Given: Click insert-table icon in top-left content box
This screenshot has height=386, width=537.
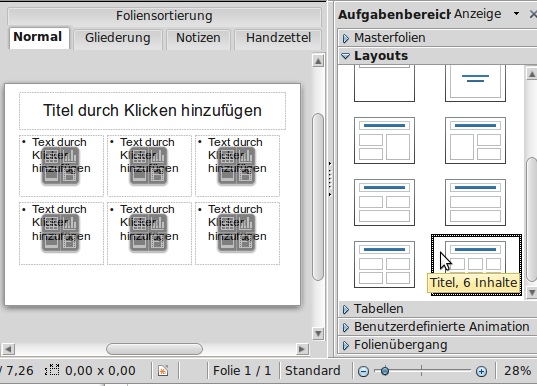Looking at the screenshot, I should (x=51, y=157).
